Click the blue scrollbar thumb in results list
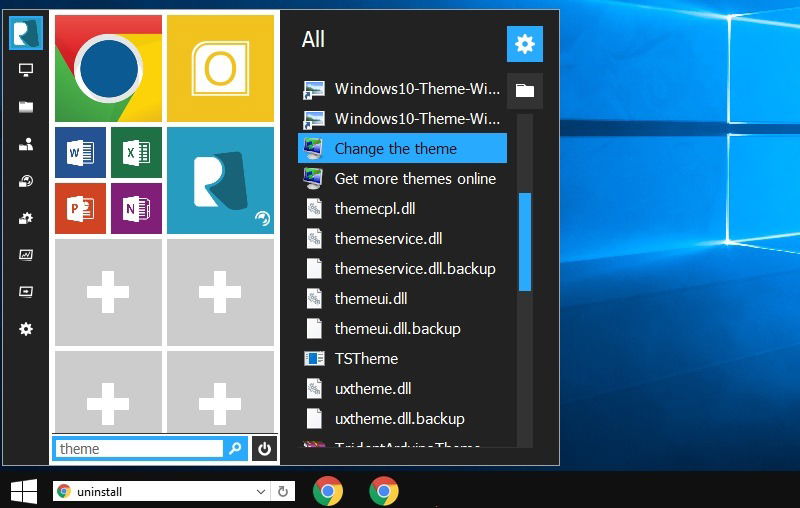Viewport: 800px width, 508px height. [x=524, y=242]
